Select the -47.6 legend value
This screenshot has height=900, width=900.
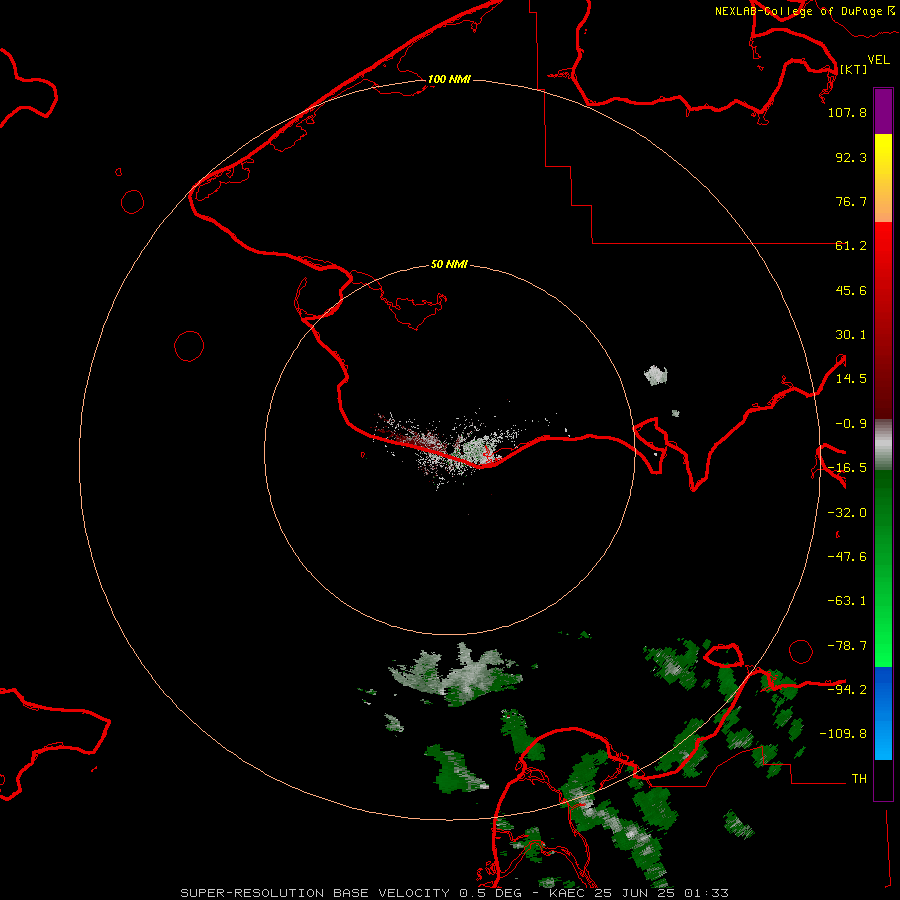(x=847, y=557)
